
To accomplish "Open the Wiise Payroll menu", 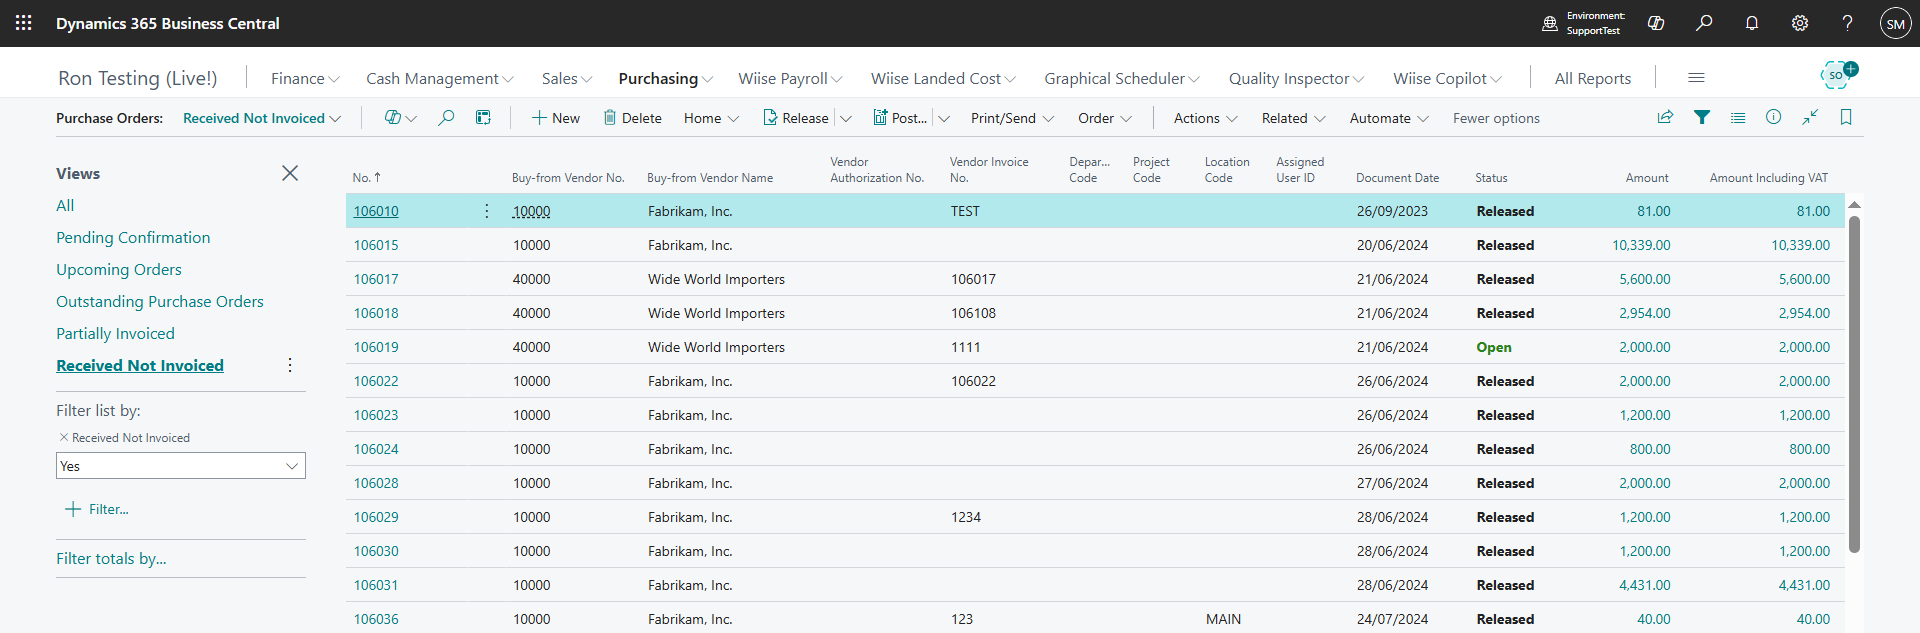I will pos(790,78).
